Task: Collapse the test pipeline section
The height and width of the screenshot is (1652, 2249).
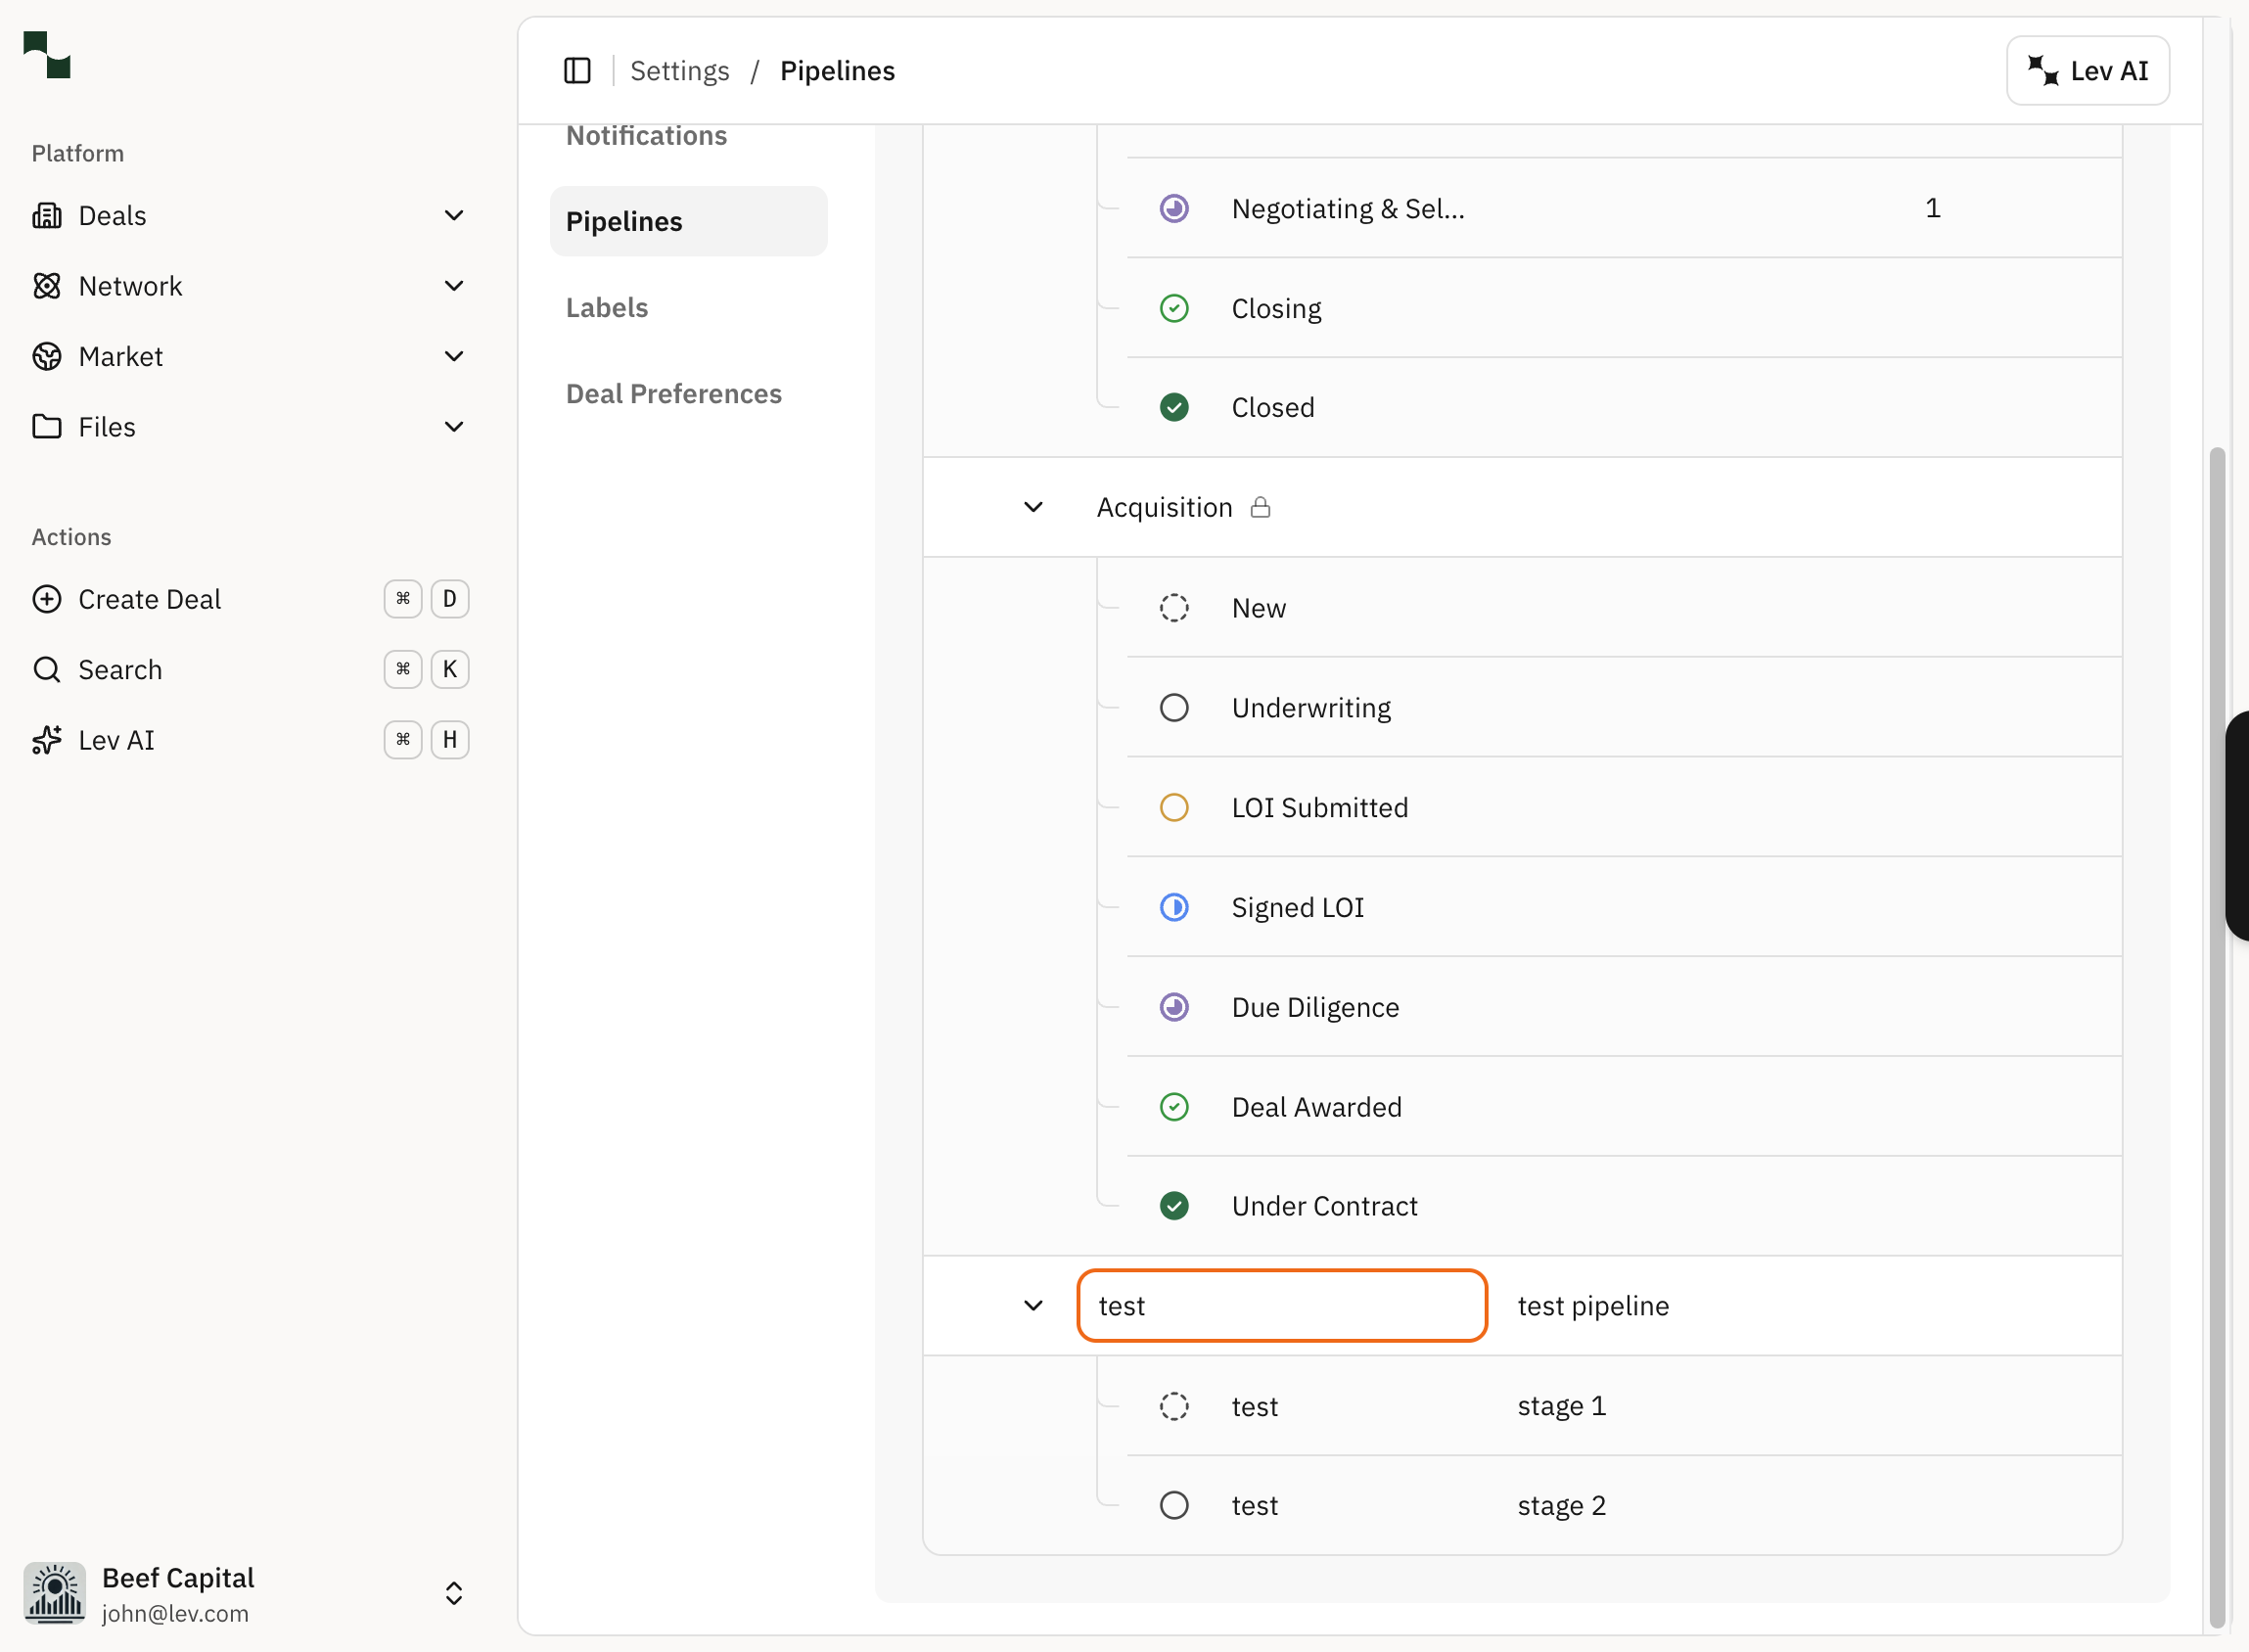Action: [x=1034, y=1305]
